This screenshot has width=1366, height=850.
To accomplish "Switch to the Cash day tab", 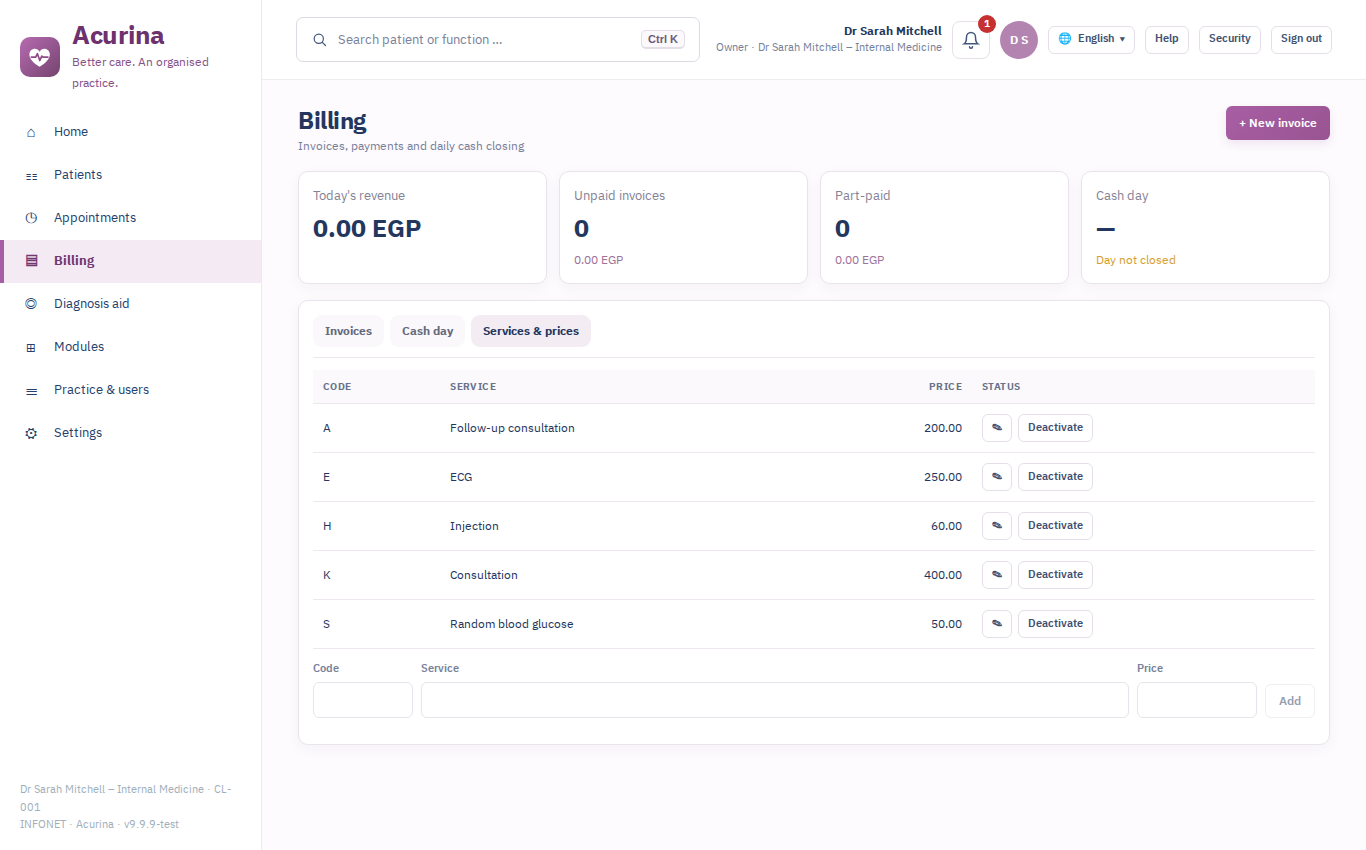I will tap(427, 331).
